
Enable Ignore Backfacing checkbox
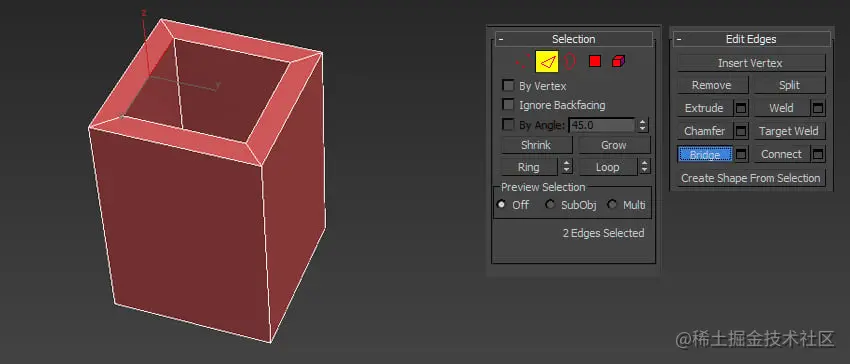508,105
